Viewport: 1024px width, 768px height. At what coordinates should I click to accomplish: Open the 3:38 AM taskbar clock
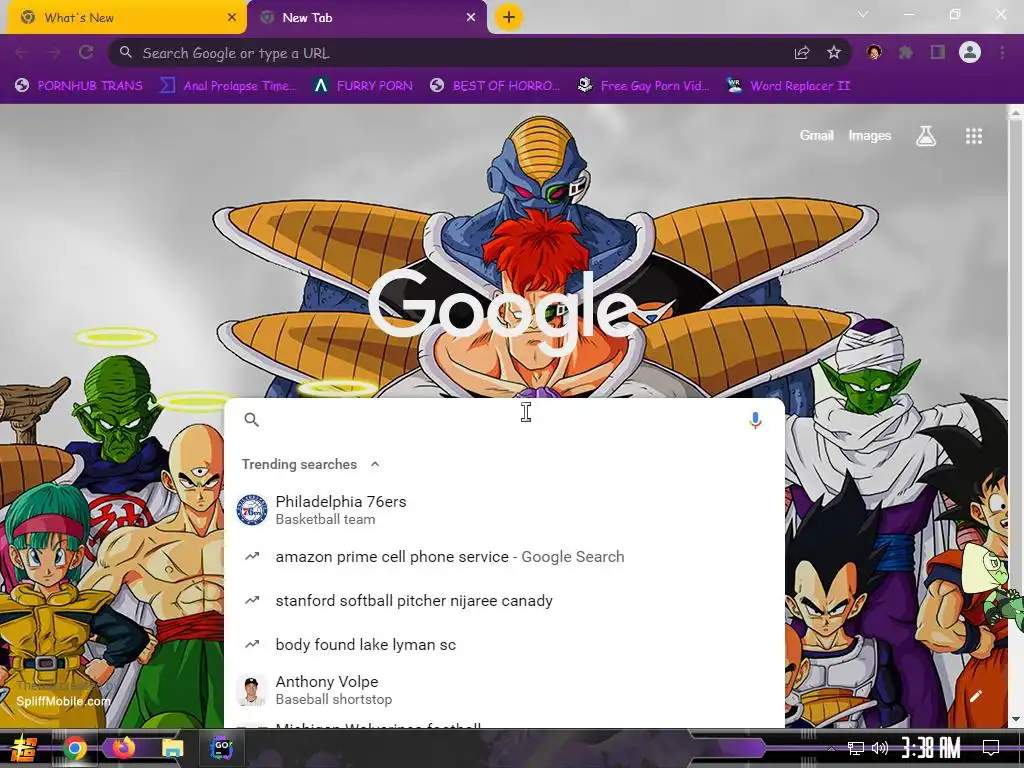(931, 748)
